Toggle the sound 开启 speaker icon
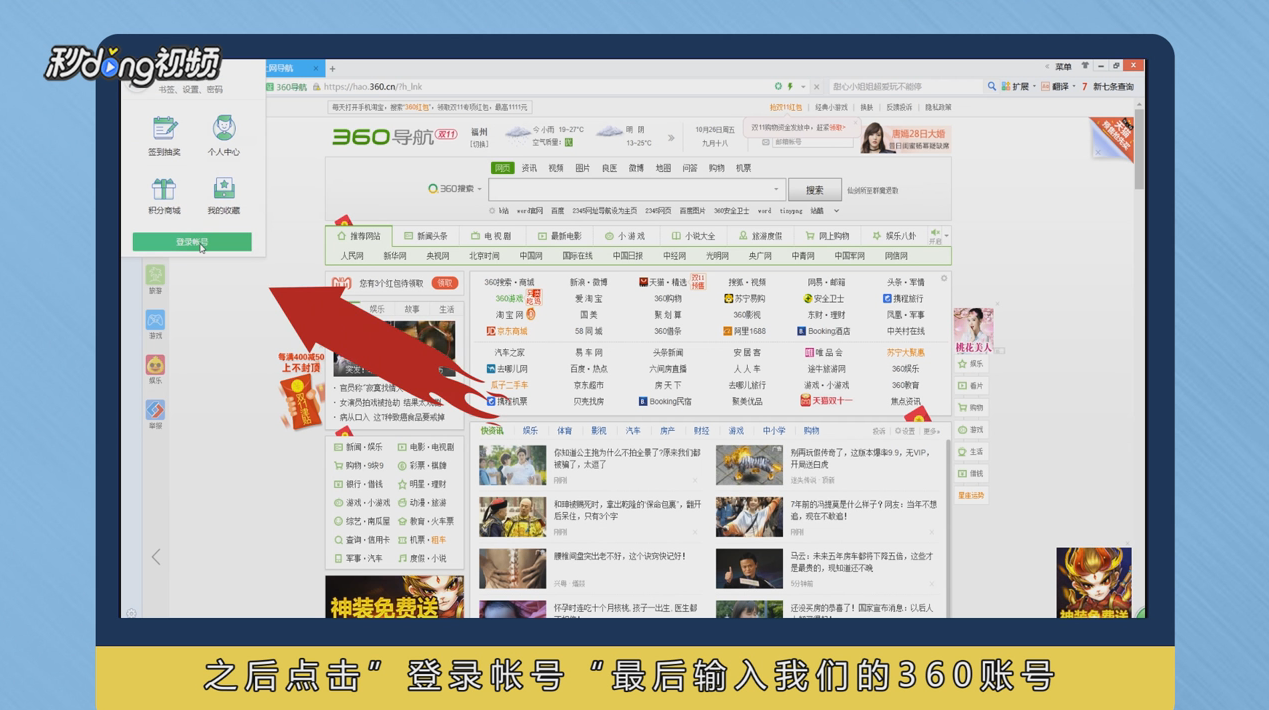The width and height of the screenshot is (1269, 710). (936, 236)
